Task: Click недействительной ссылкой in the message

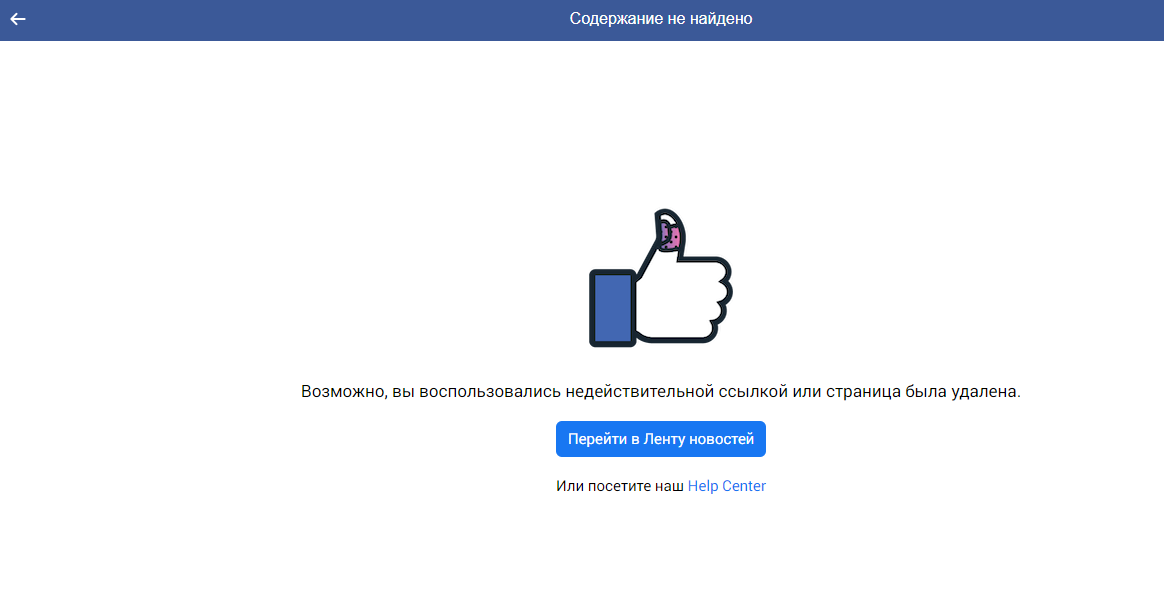Action: [x=676, y=391]
